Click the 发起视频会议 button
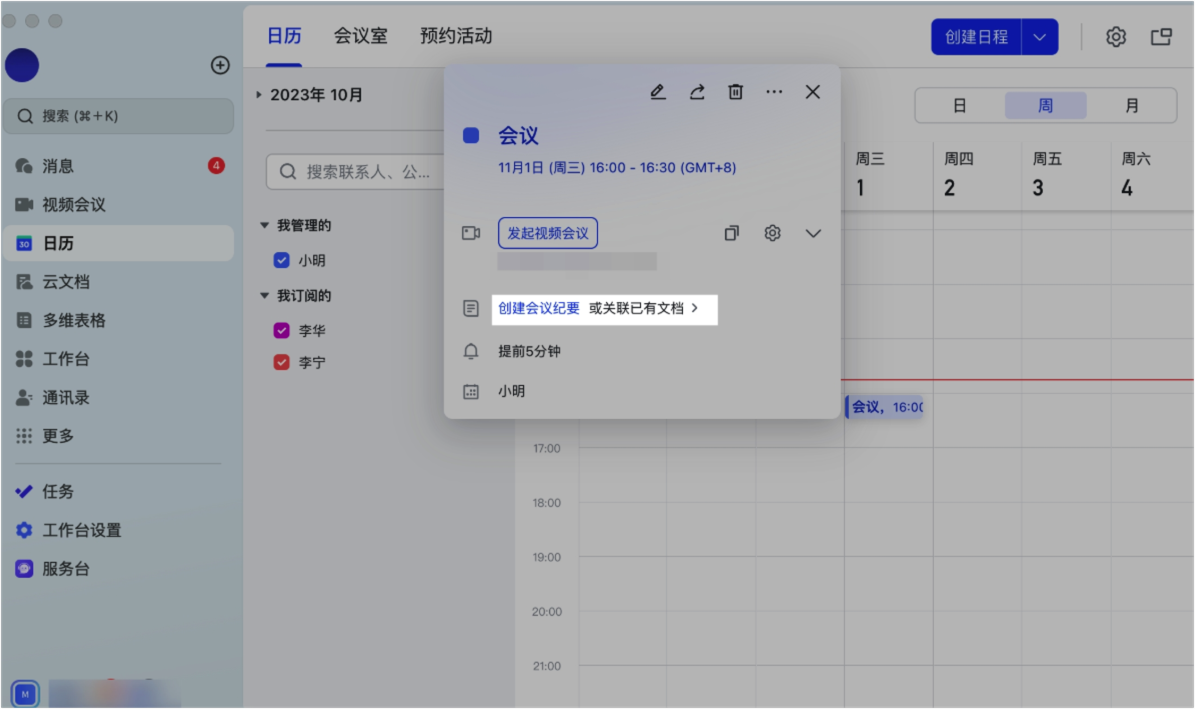Screen dimensions: 1195x709 click(x=547, y=233)
